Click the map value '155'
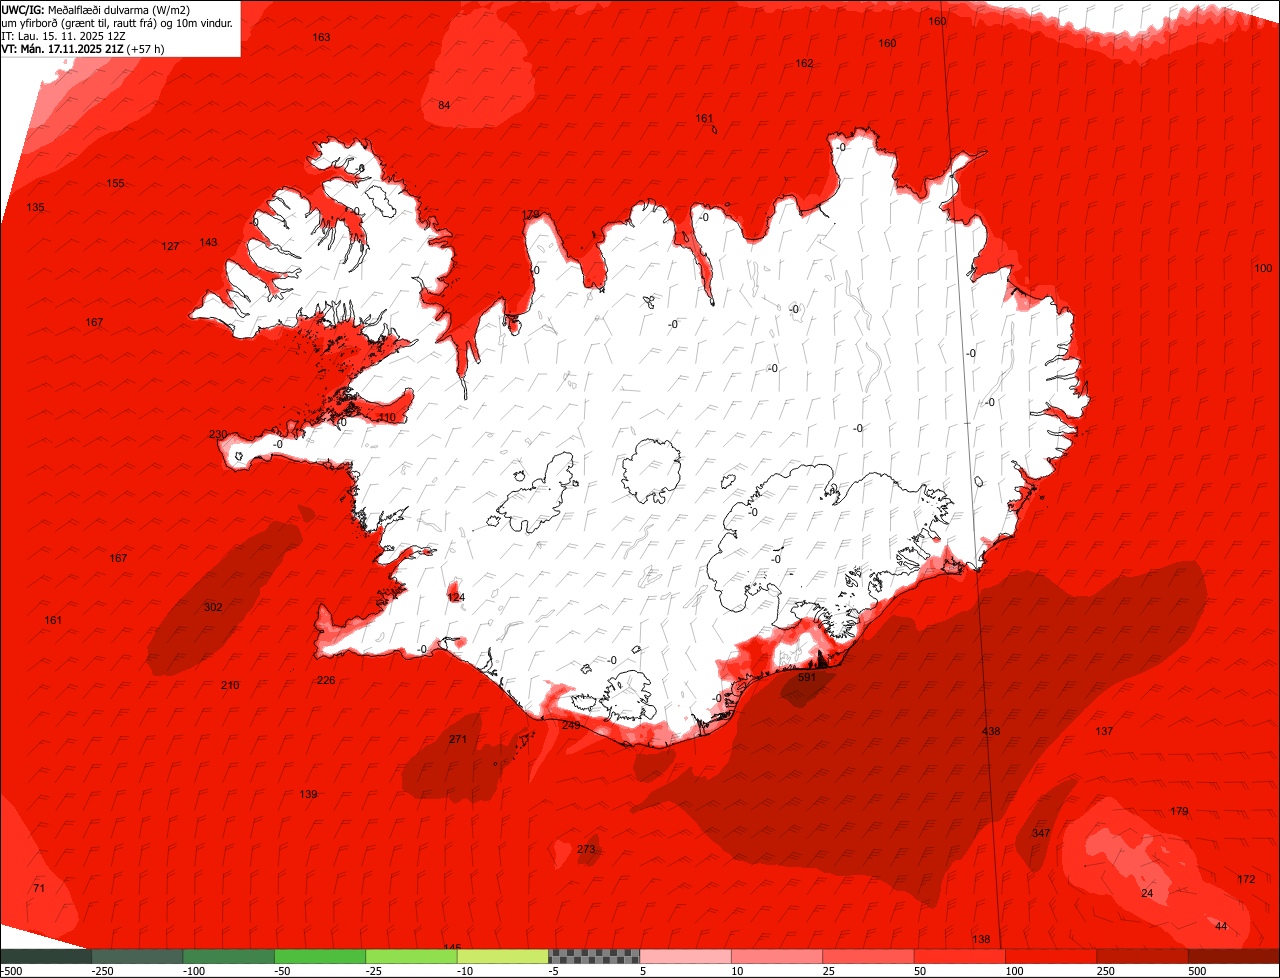1280x978 pixels. 115,184
